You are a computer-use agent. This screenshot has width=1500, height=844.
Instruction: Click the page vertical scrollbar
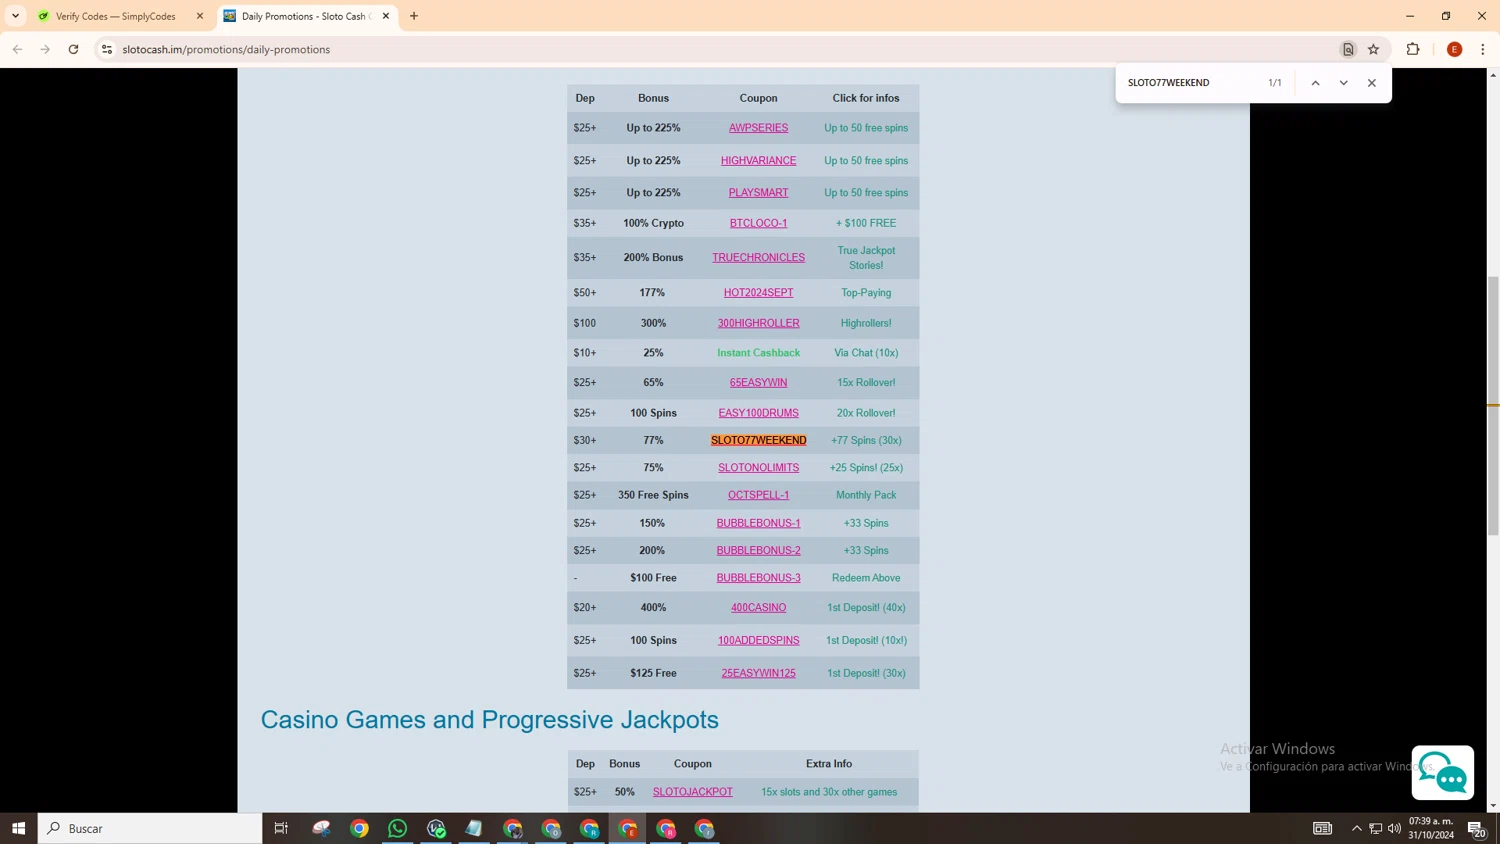pyautogui.click(x=1493, y=406)
